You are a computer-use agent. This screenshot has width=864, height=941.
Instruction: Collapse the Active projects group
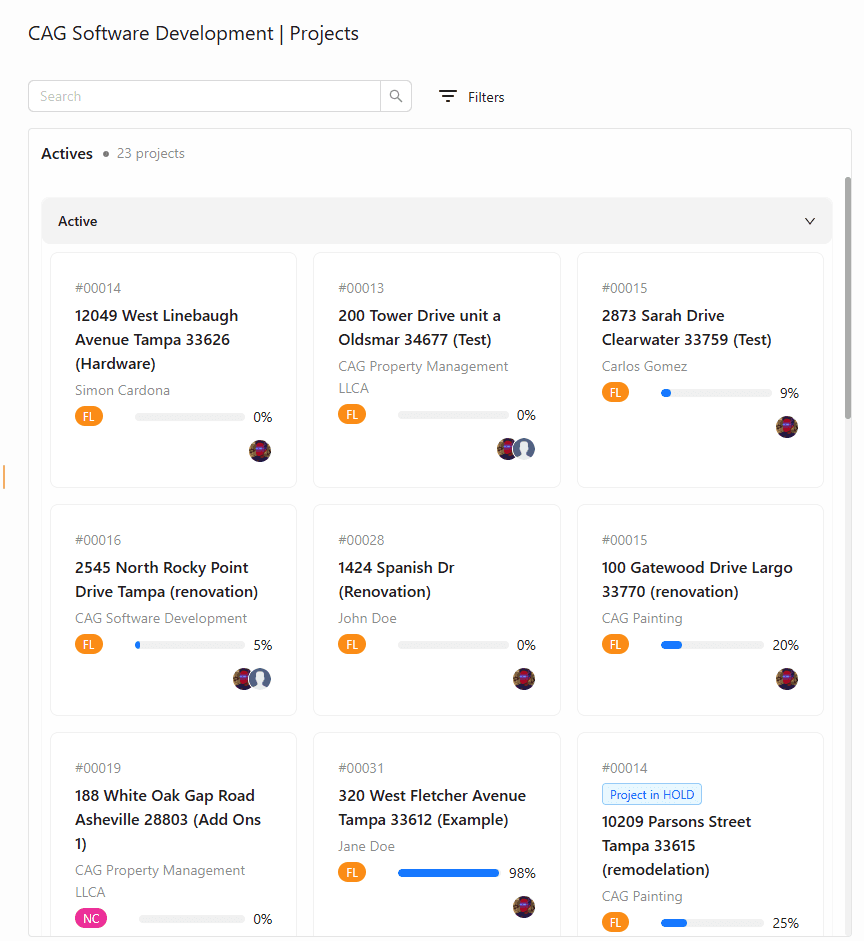[809, 221]
